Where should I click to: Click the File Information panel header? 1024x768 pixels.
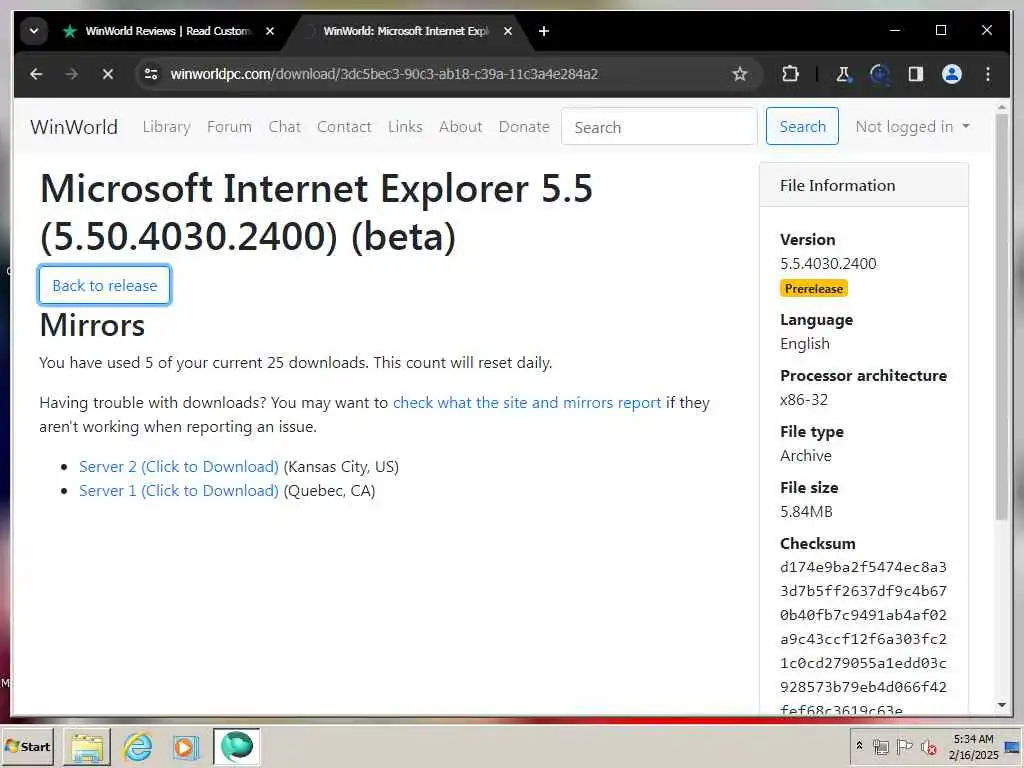pyautogui.click(x=863, y=185)
